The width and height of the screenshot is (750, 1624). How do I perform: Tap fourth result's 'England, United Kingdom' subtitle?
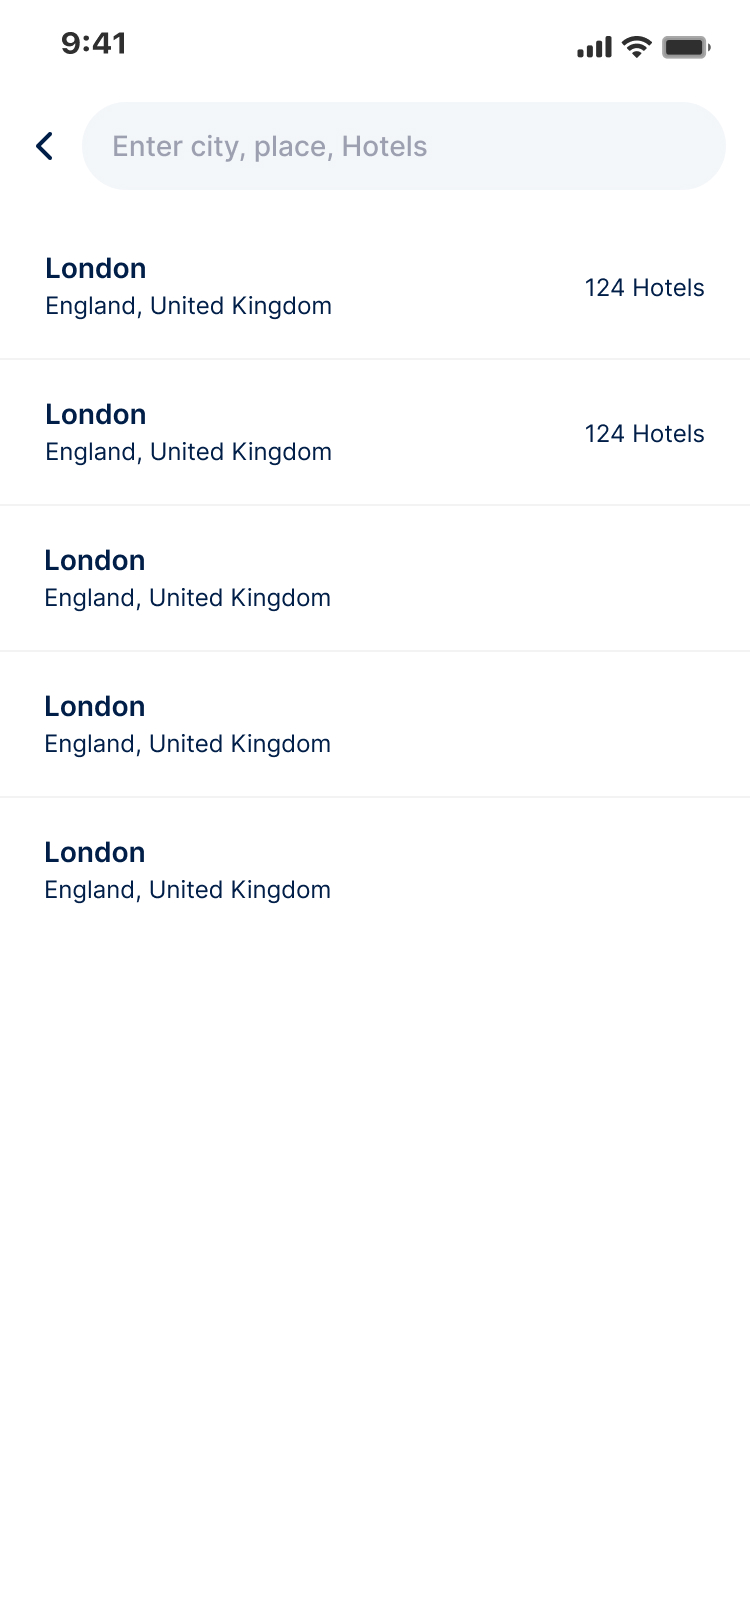(x=187, y=744)
